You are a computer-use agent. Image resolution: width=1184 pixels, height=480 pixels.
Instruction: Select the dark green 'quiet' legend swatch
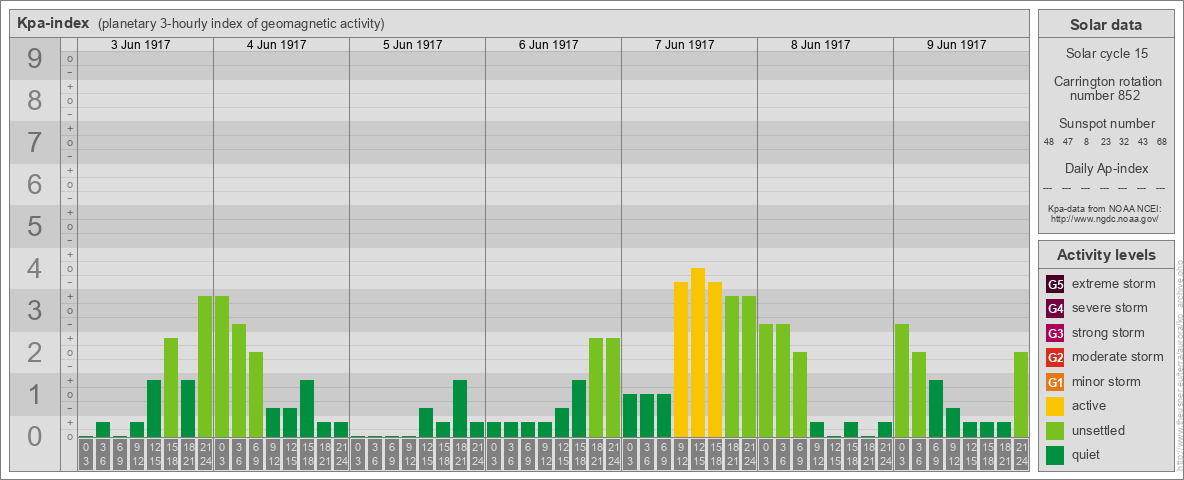tap(1055, 454)
